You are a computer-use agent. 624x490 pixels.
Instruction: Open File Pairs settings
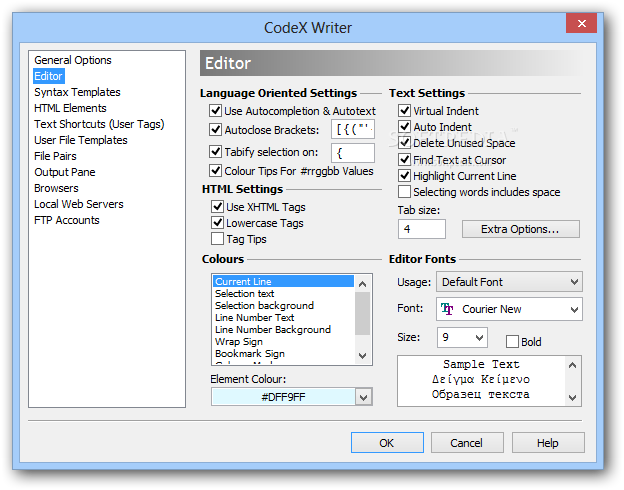tap(55, 156)
